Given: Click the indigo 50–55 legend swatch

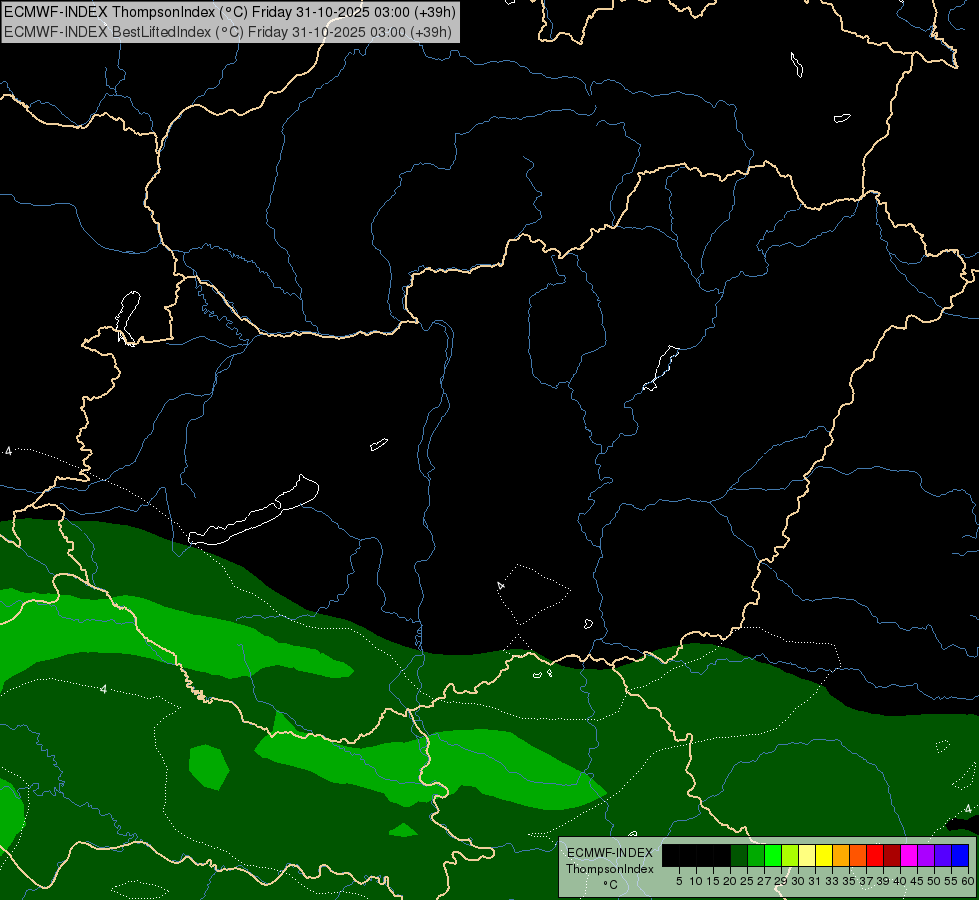Looking at the screenshot, I should click(943, 855).
